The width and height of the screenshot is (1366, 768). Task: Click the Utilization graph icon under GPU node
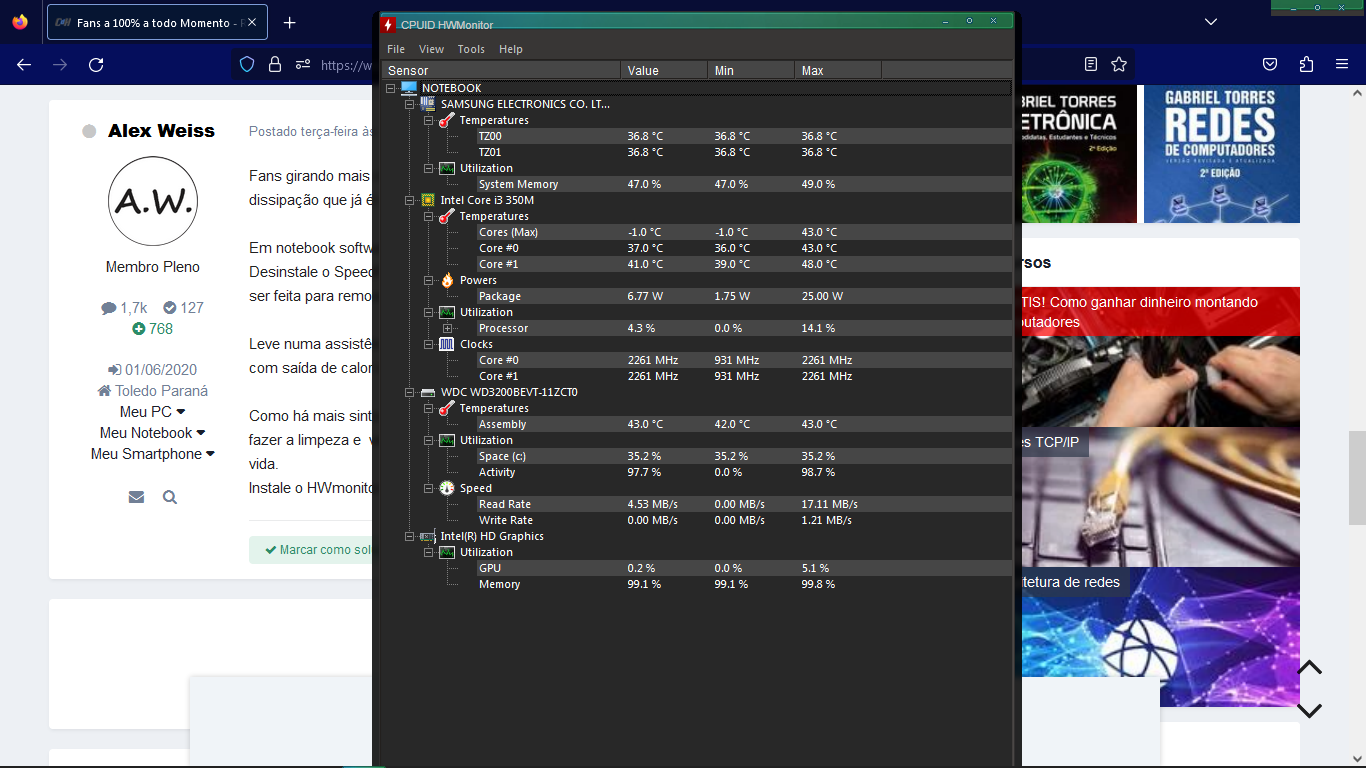tap(446, 552)
